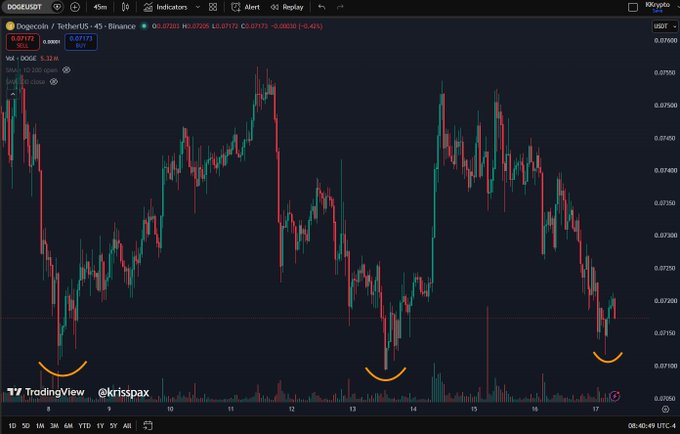Open the USDT currency dropdown
The image size is (680, 434).
665,26
